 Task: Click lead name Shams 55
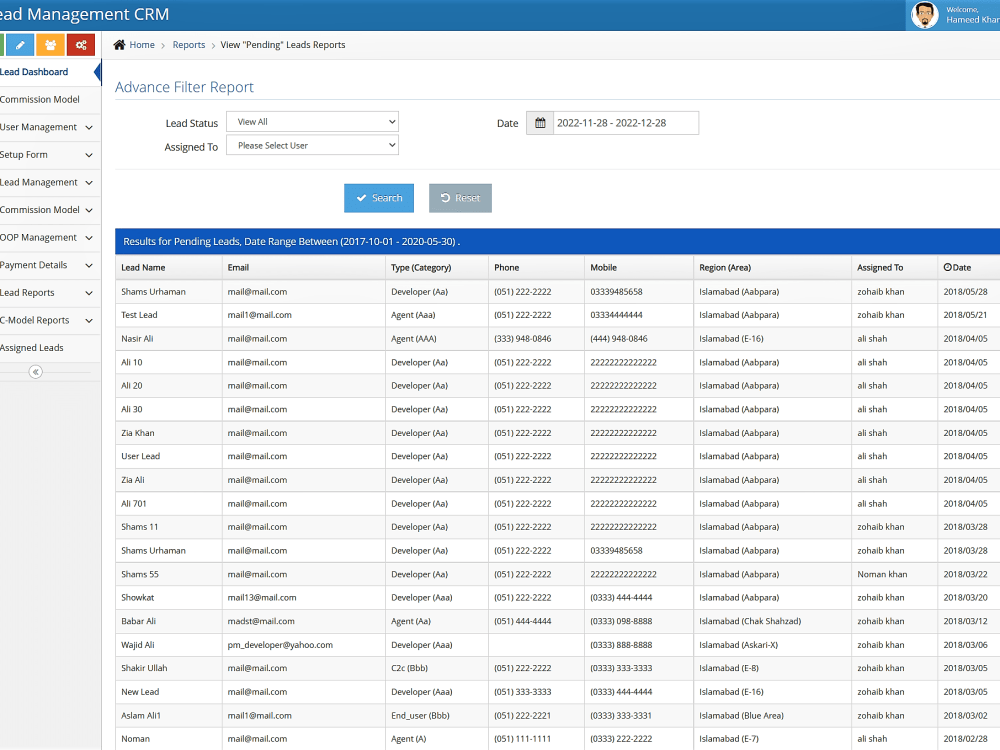140,574
